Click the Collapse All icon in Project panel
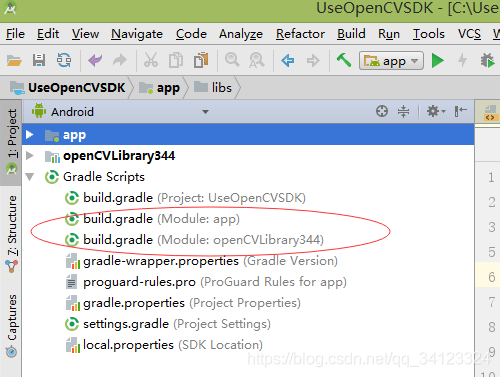 [x=403, y=111]
